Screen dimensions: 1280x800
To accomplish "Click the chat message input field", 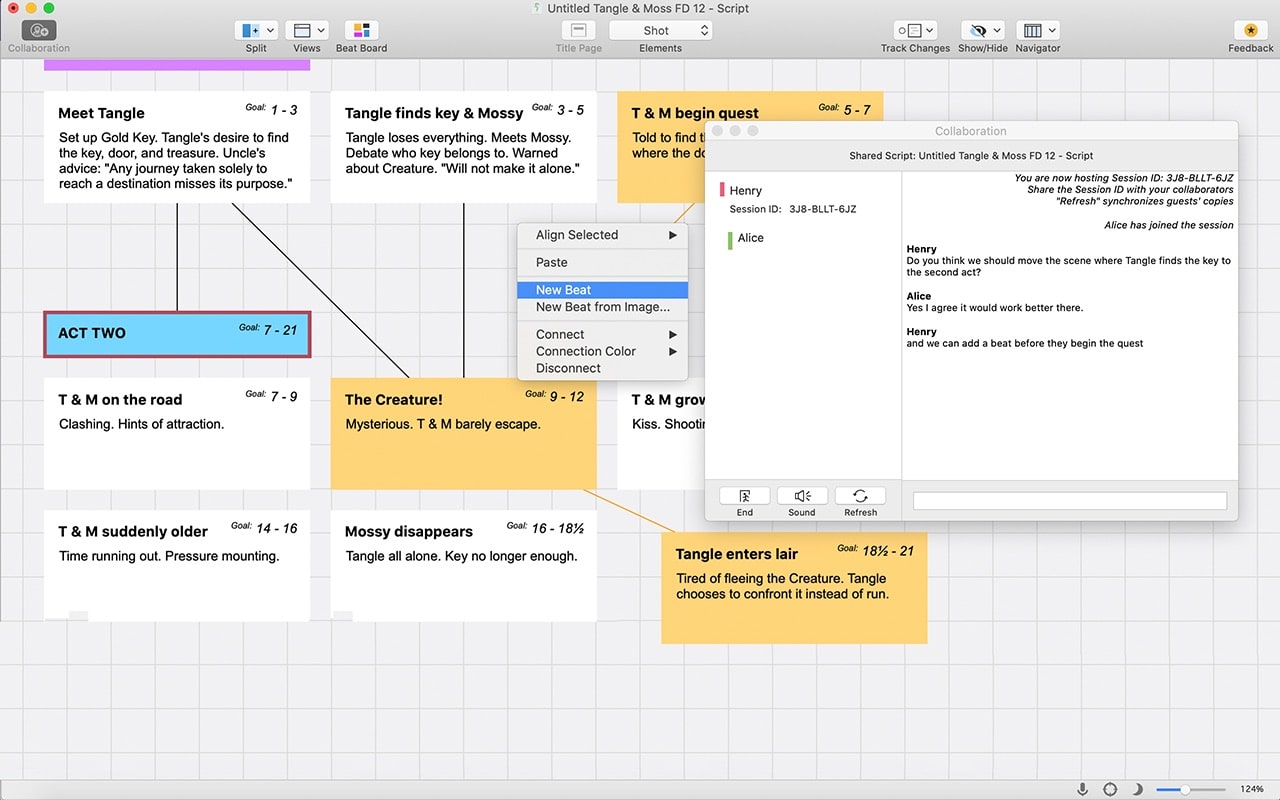I will click(1069, 500).
